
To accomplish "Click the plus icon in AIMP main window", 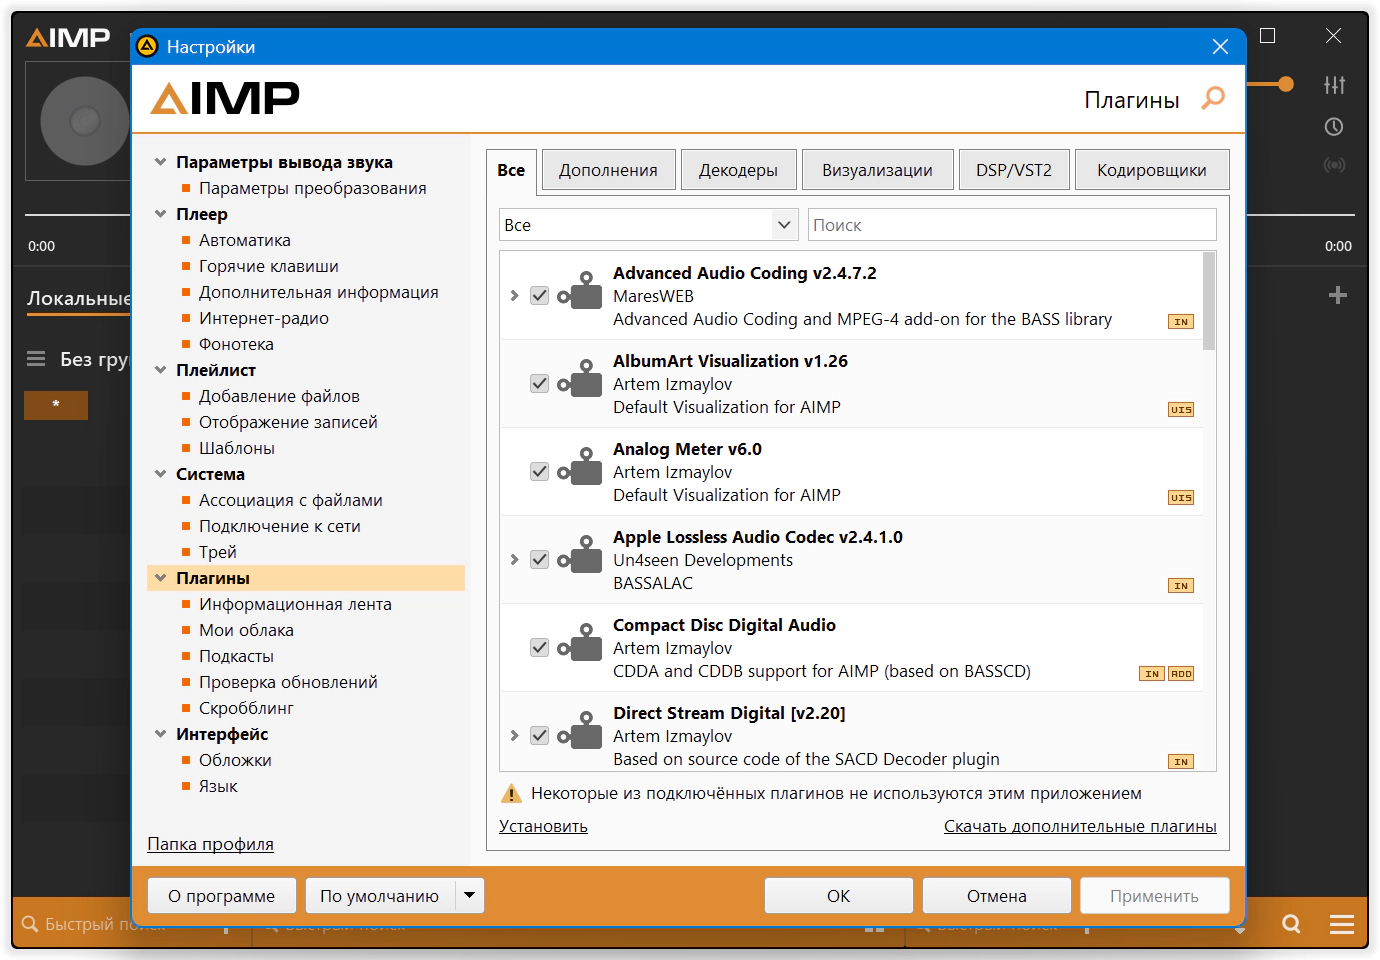I will tap(1338, 295).
